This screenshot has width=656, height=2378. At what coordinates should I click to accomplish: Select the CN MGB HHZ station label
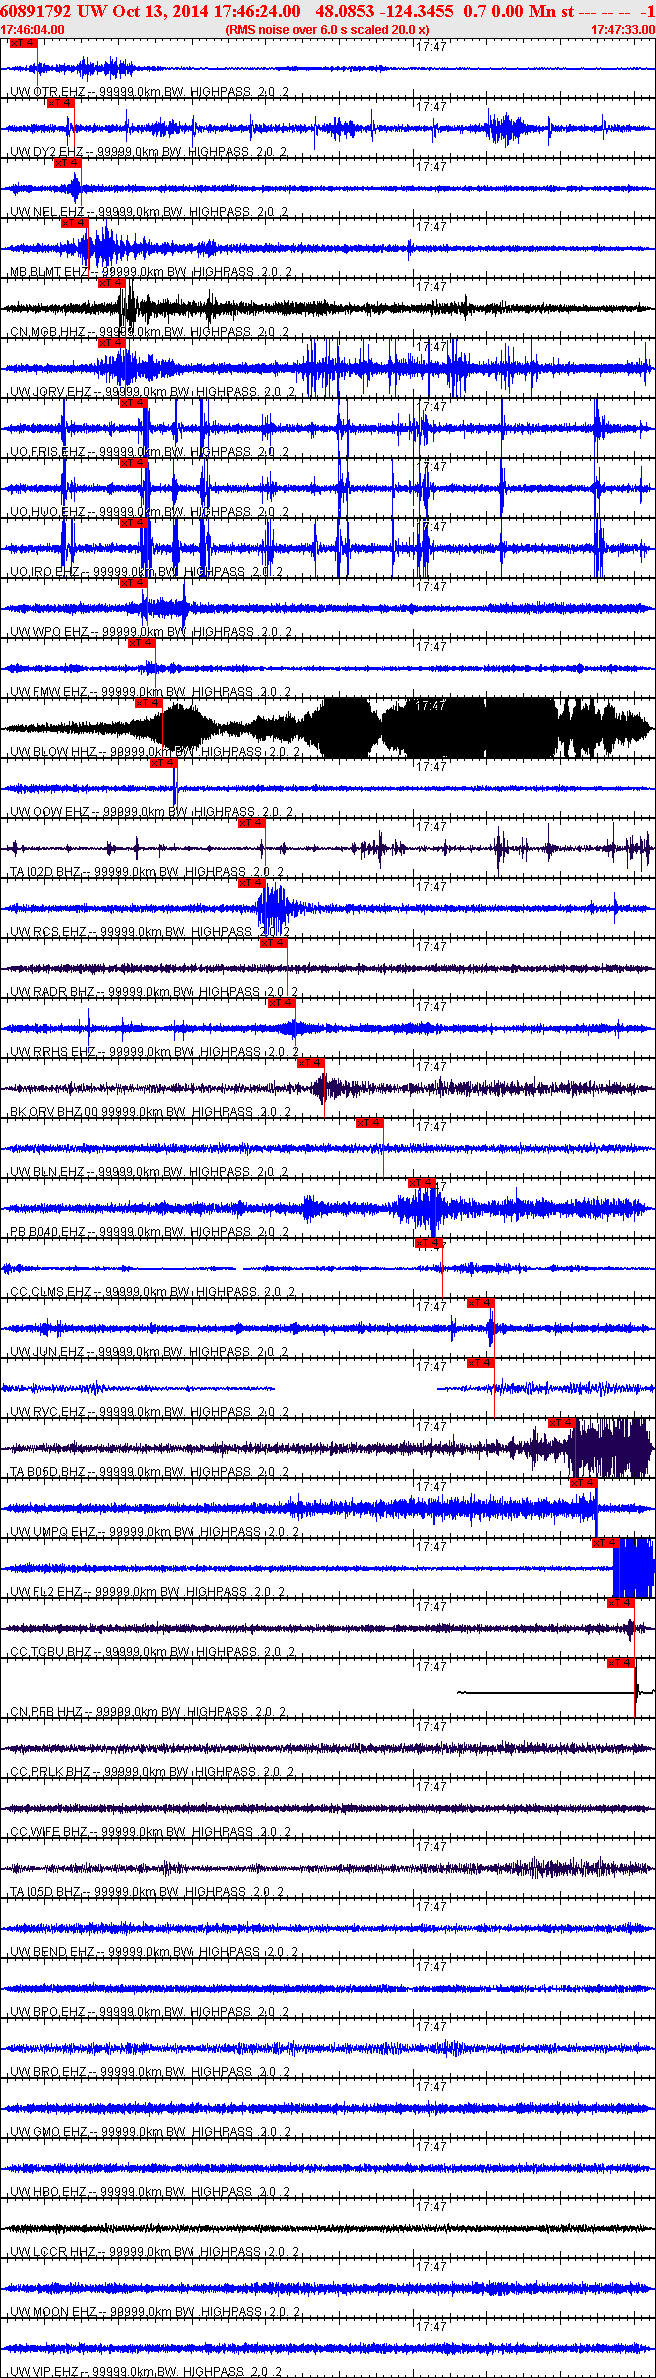(x=47, y=332)
